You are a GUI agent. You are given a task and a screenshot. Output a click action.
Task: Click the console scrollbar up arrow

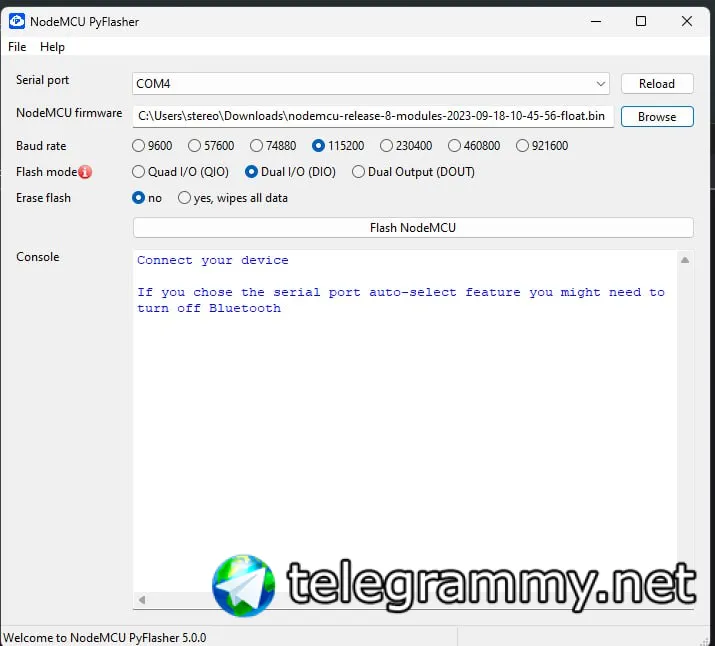(x=685, y=260)
